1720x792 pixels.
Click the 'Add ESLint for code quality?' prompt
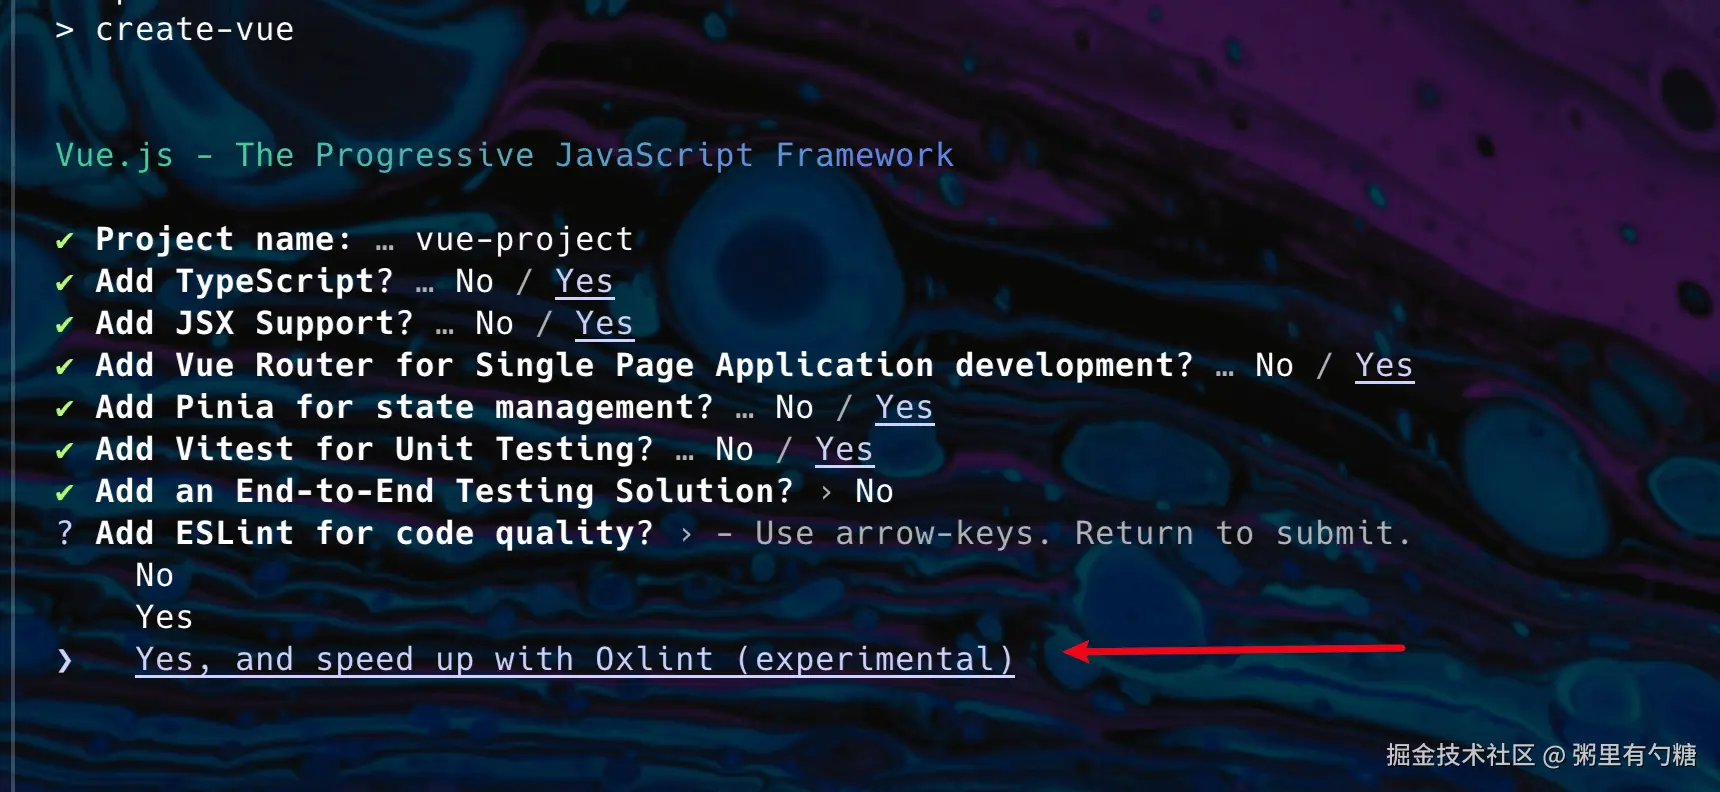[x=375, y=533]
